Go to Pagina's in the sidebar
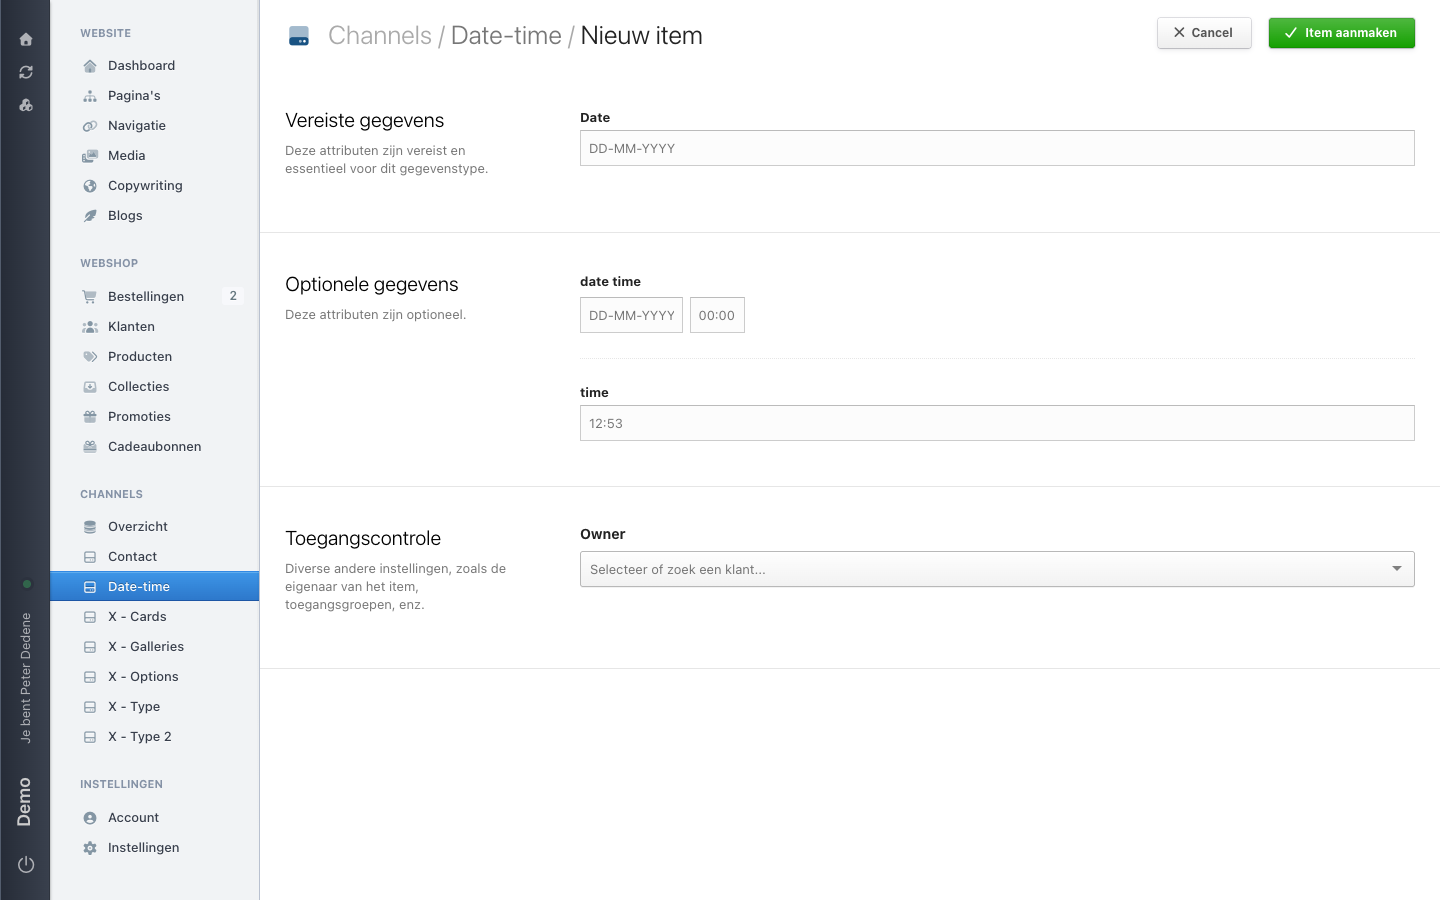 tap(134, 96)
